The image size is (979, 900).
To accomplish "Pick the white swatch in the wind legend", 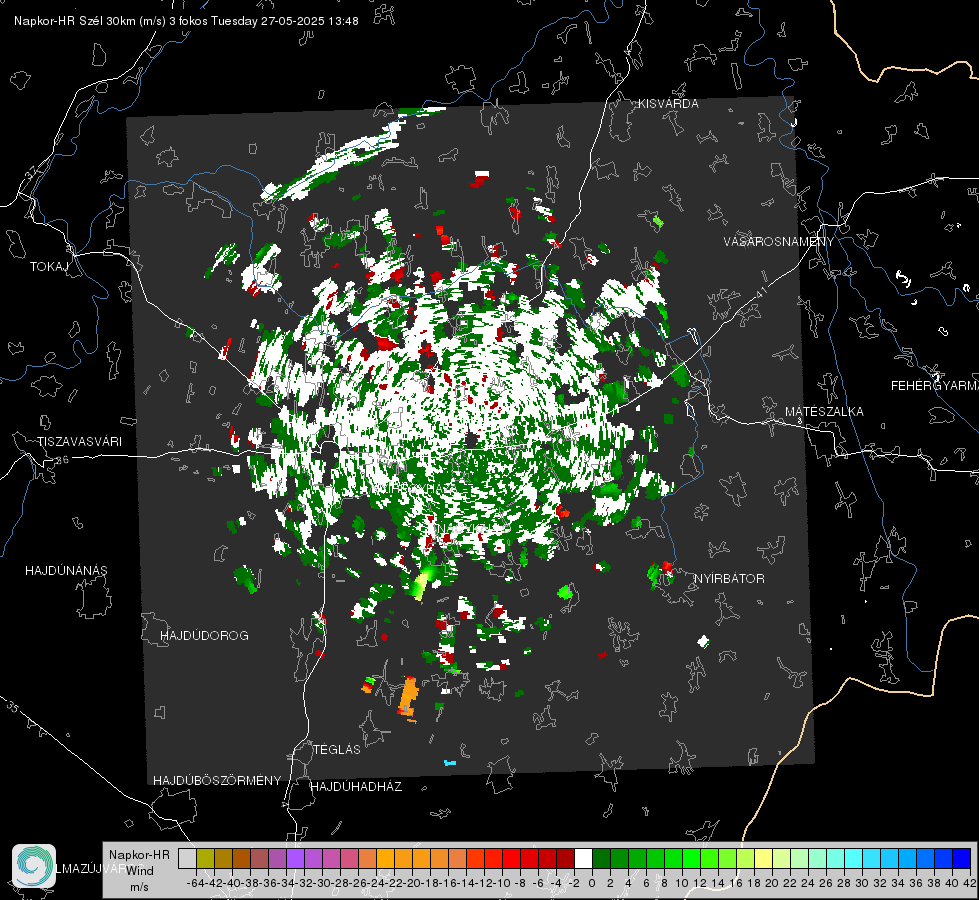I will point(583,858).
